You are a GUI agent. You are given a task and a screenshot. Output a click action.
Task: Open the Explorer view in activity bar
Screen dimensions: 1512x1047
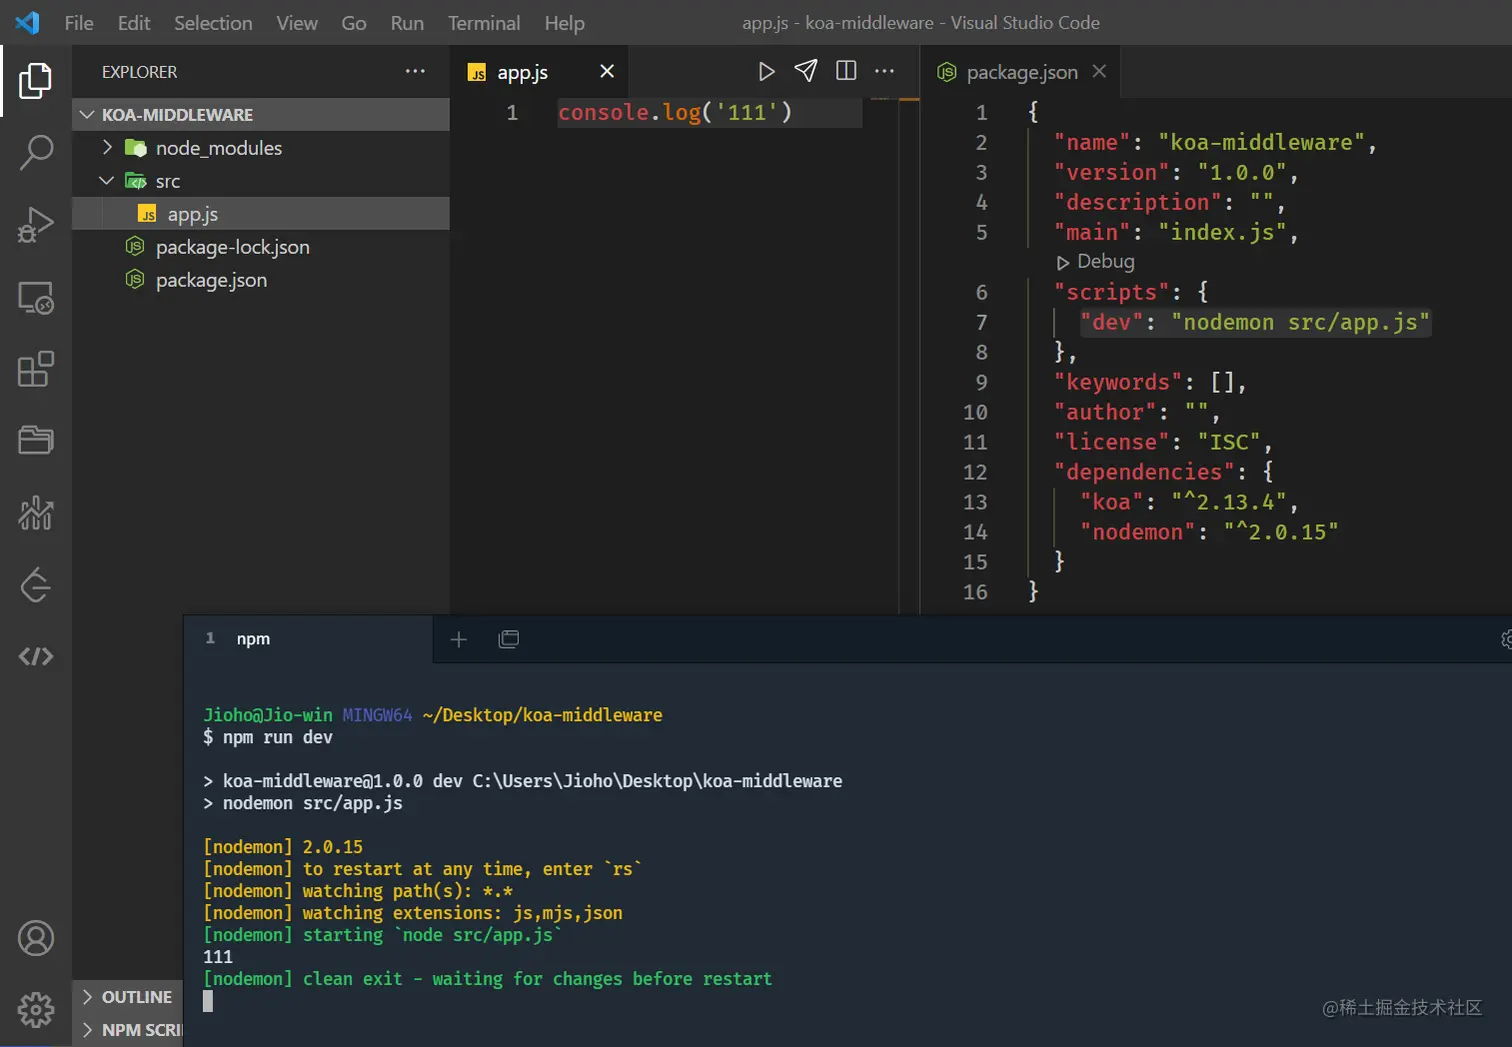36,81
